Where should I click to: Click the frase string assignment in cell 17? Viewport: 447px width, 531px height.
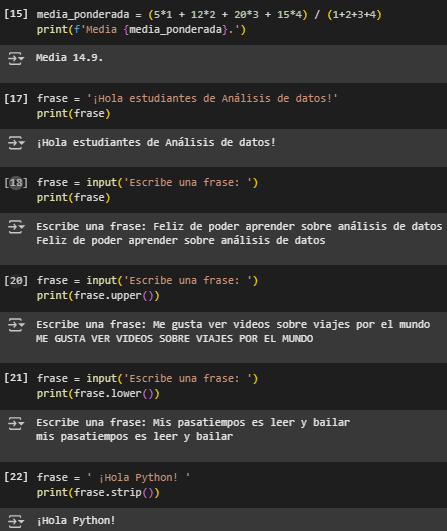pos(187,99)
